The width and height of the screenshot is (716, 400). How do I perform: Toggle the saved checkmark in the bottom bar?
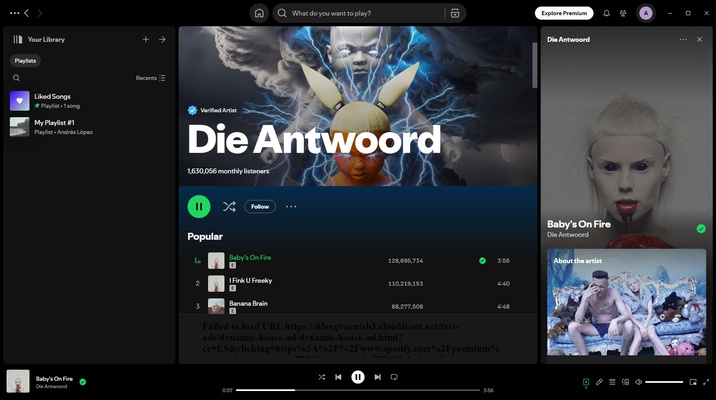pyautogui.click(x=83, y=382)
